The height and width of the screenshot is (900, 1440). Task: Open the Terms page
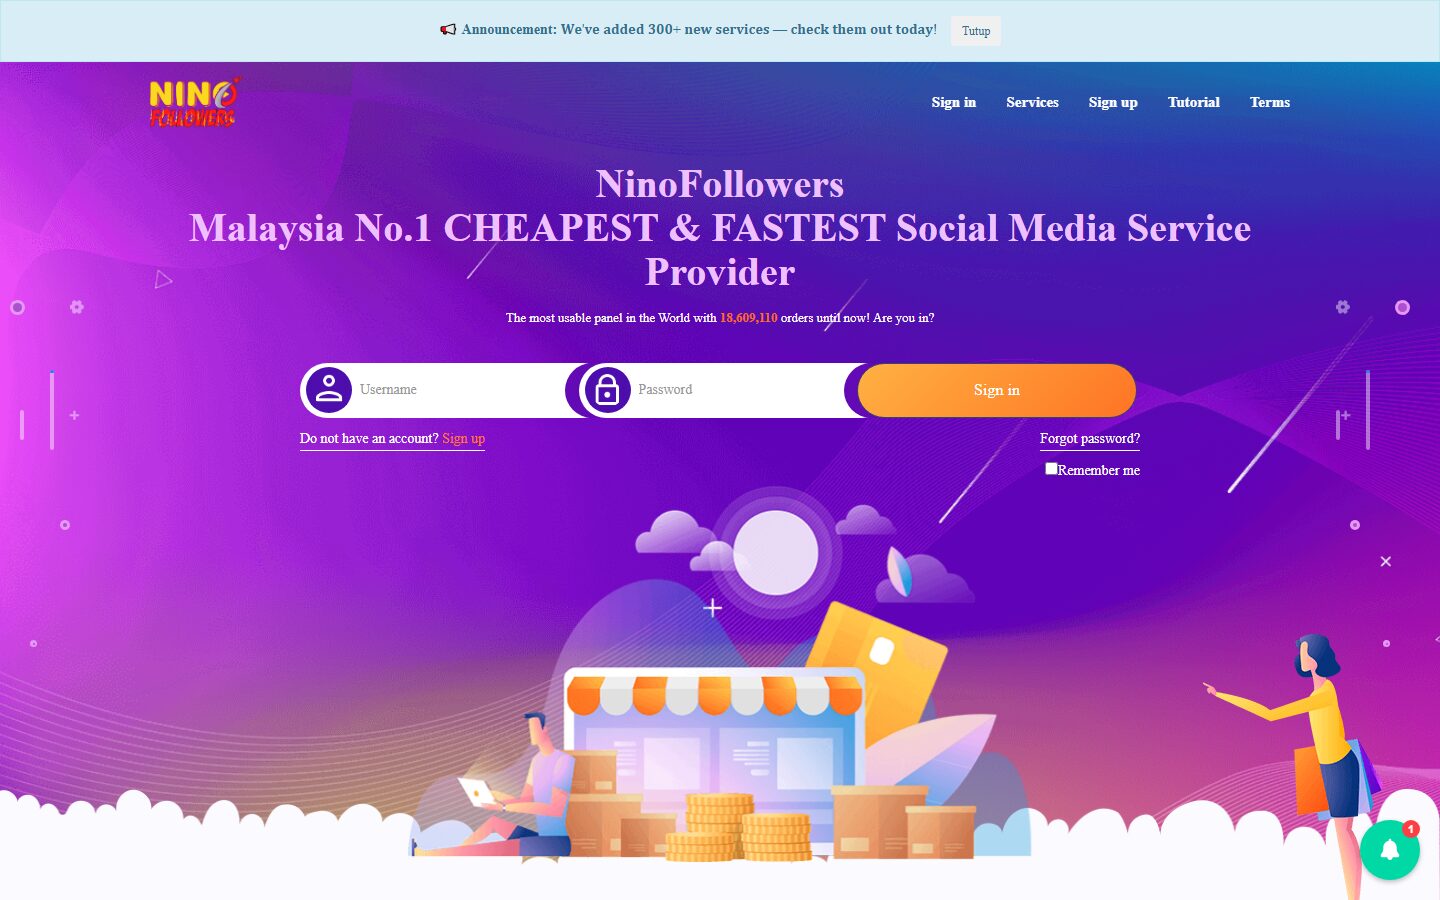click(x=1270, y=102)
